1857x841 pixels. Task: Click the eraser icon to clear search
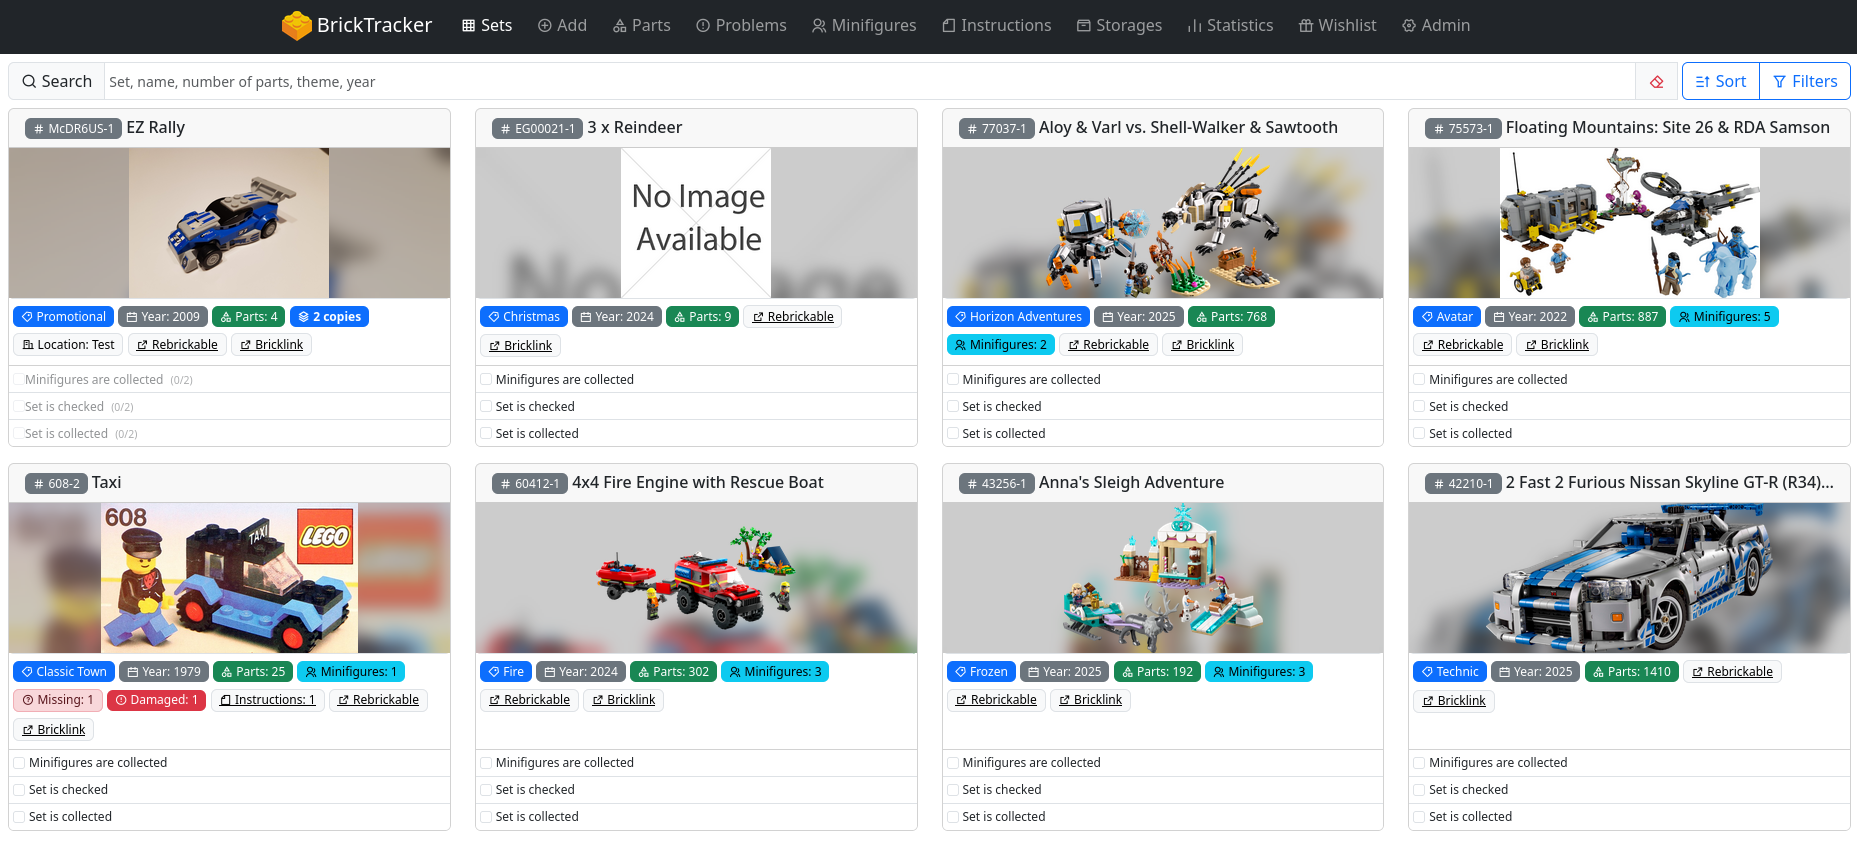coord(1657,82)
